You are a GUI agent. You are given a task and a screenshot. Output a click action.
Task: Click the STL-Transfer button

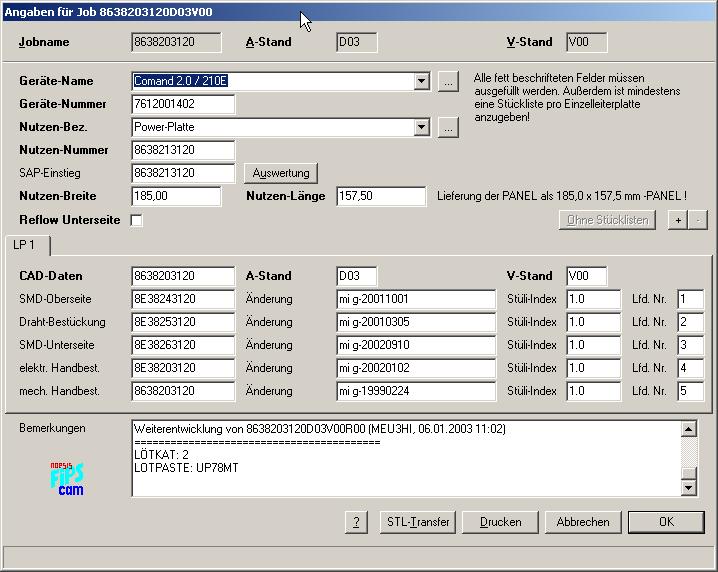(418, 522)
